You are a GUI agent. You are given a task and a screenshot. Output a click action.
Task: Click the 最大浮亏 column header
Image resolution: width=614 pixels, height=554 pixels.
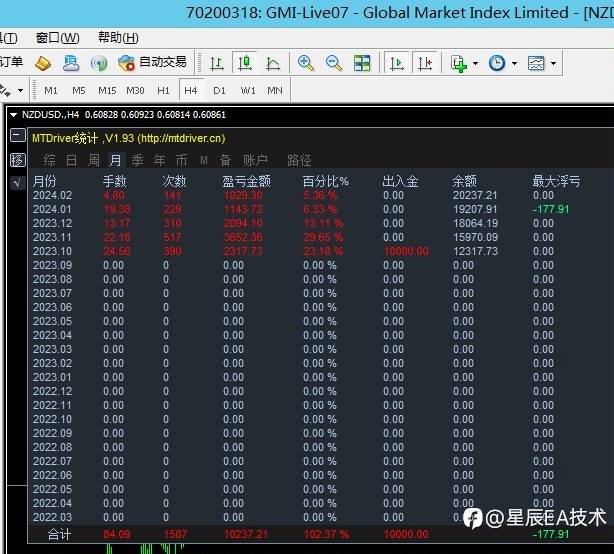[556, 181]
